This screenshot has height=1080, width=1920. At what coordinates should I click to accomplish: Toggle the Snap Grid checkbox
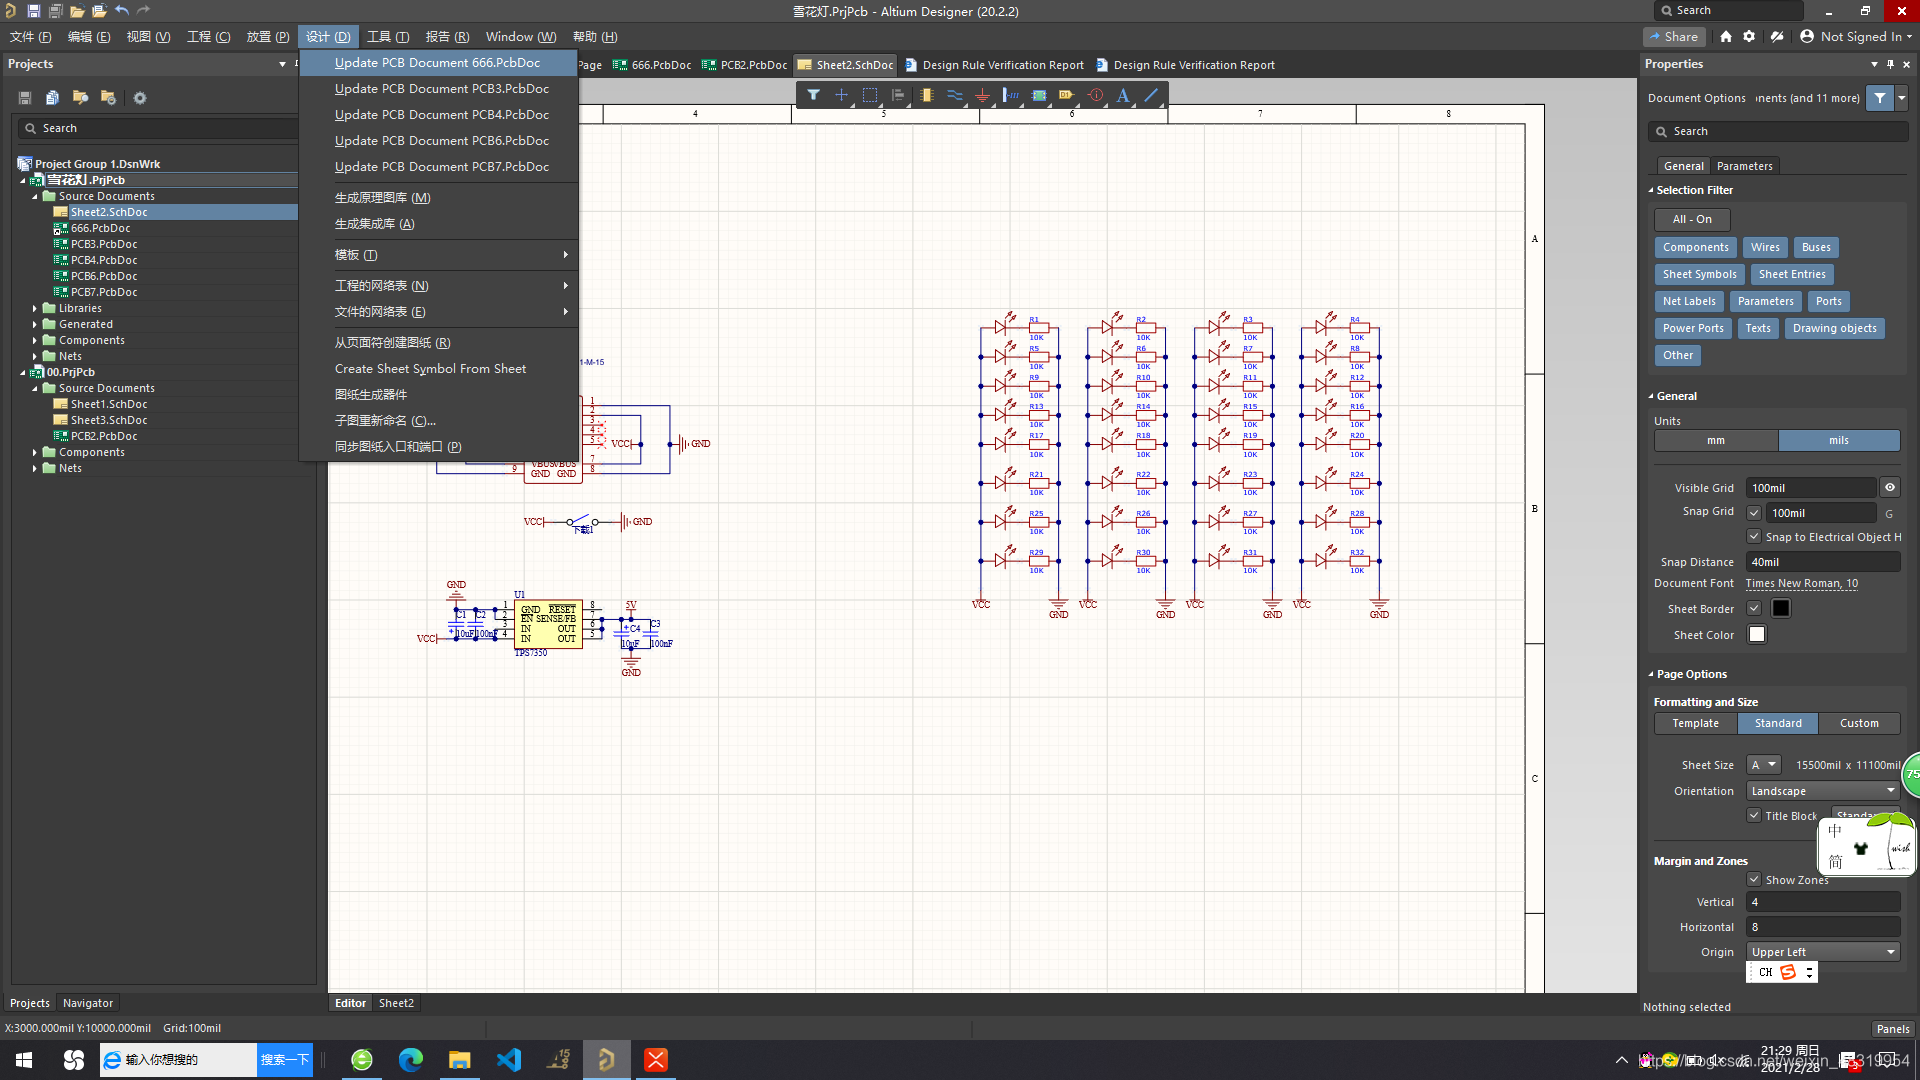point(1754,513)
